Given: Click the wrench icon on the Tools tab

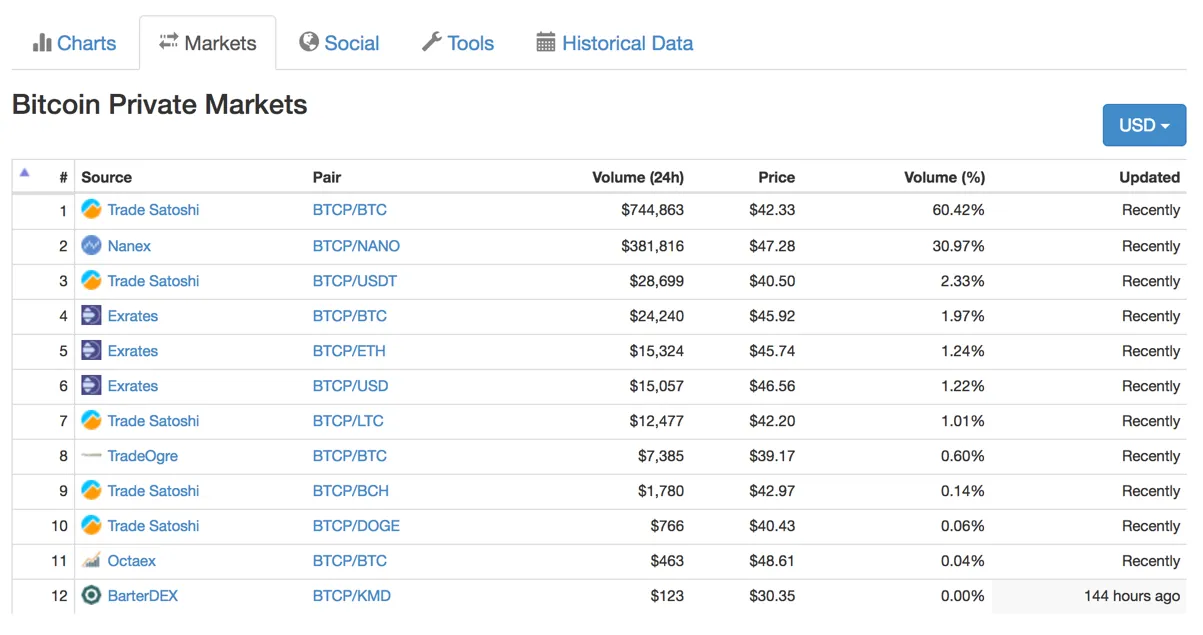Looking at the screenshot, I should pos(431,42).
